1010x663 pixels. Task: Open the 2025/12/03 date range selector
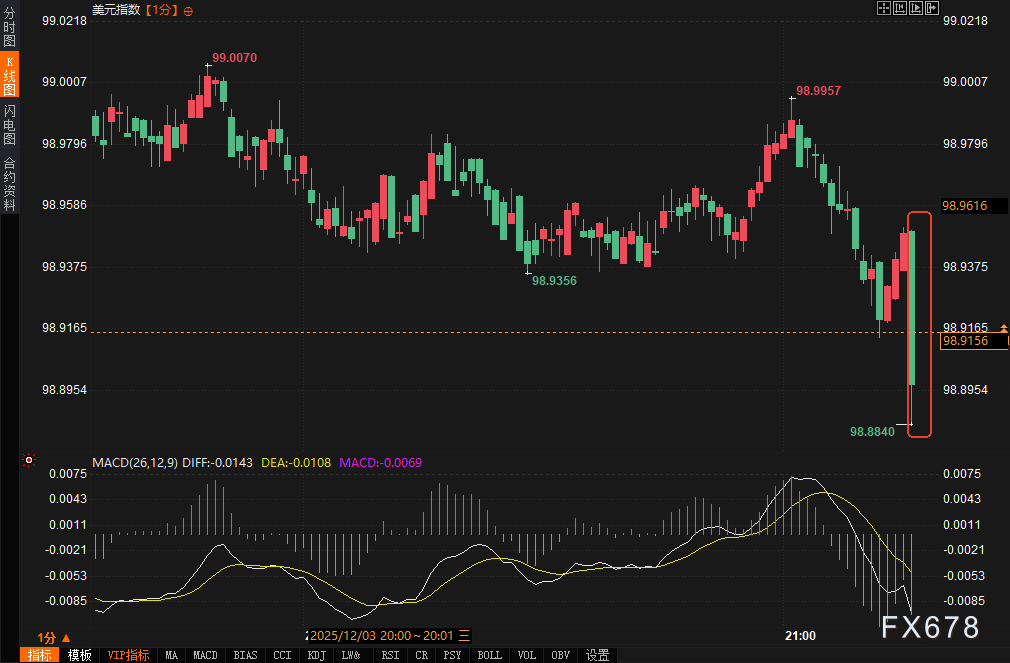coord(380,635)
